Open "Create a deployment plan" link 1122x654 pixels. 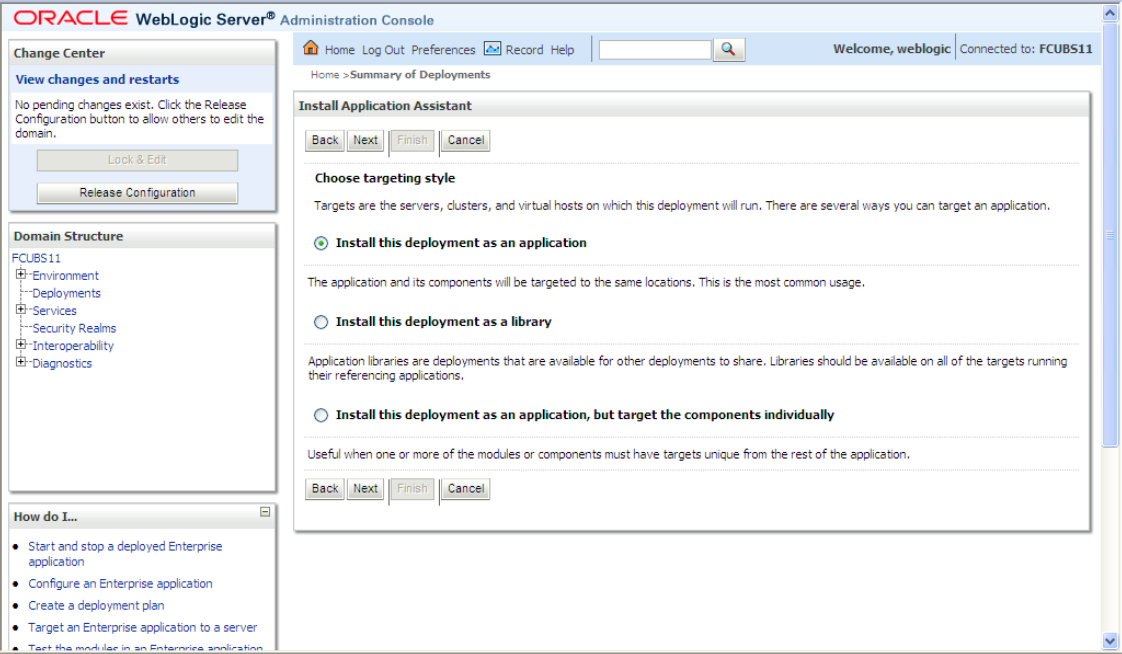point(95,605)
